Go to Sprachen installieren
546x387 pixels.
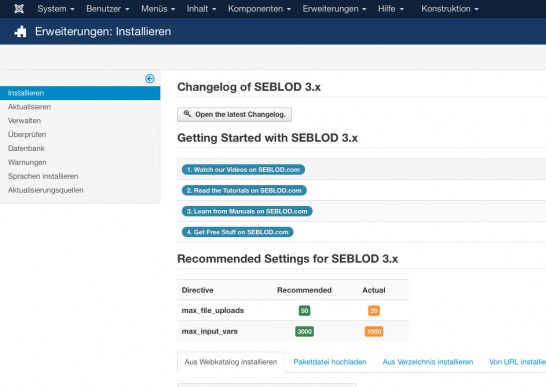(43, 176)
